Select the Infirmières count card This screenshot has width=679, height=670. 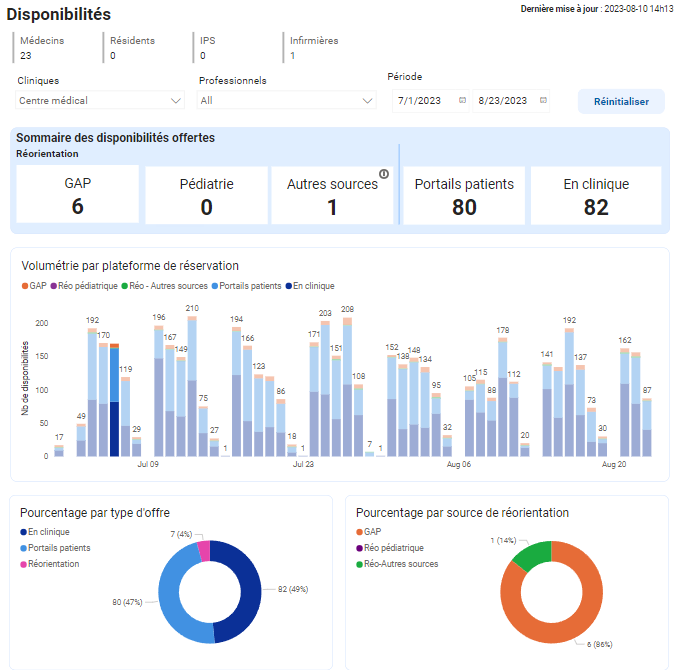(x=325, y=48)
